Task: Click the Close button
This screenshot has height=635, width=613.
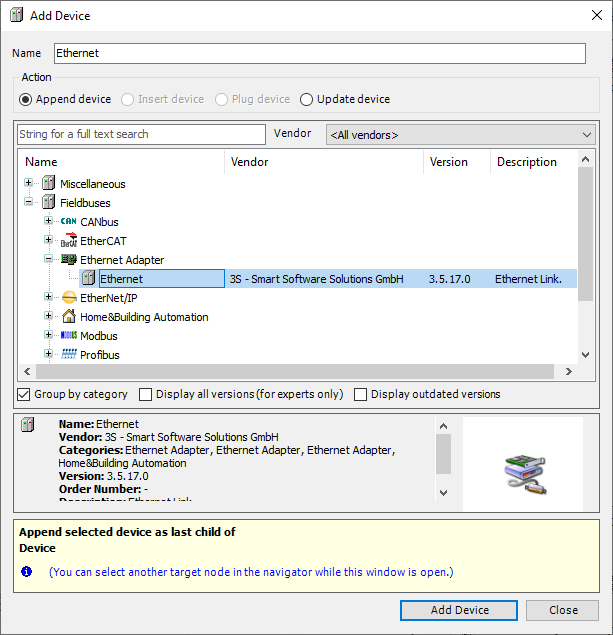Action: (563, 610)
